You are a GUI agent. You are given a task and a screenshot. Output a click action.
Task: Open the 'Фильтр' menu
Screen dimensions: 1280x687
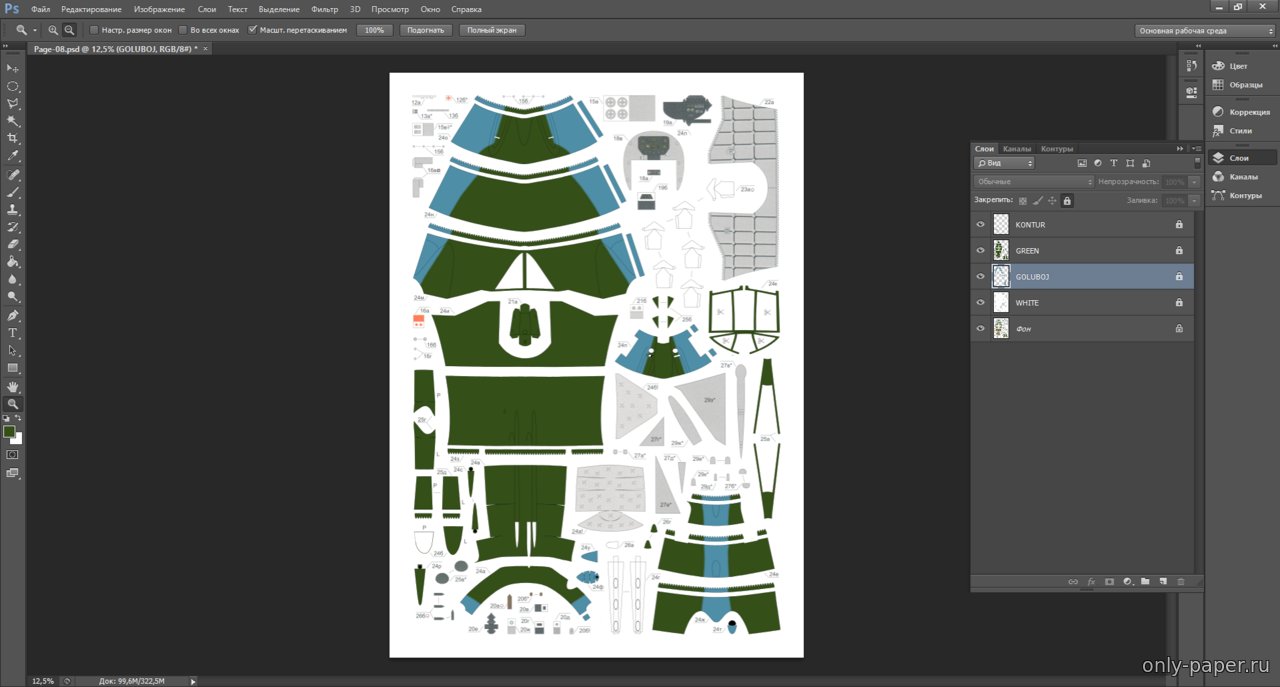(x=324, y=9)
